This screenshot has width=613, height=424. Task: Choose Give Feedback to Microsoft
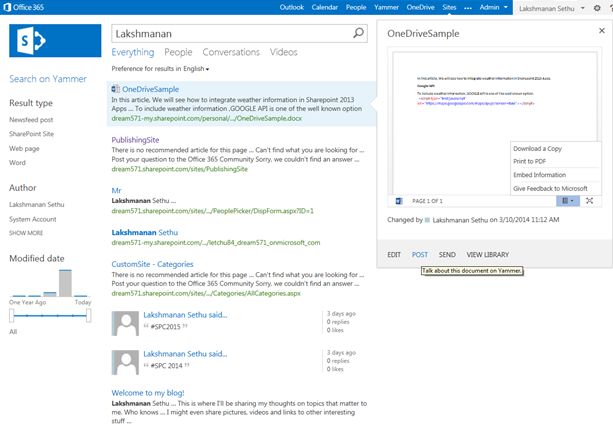(550, 189)
